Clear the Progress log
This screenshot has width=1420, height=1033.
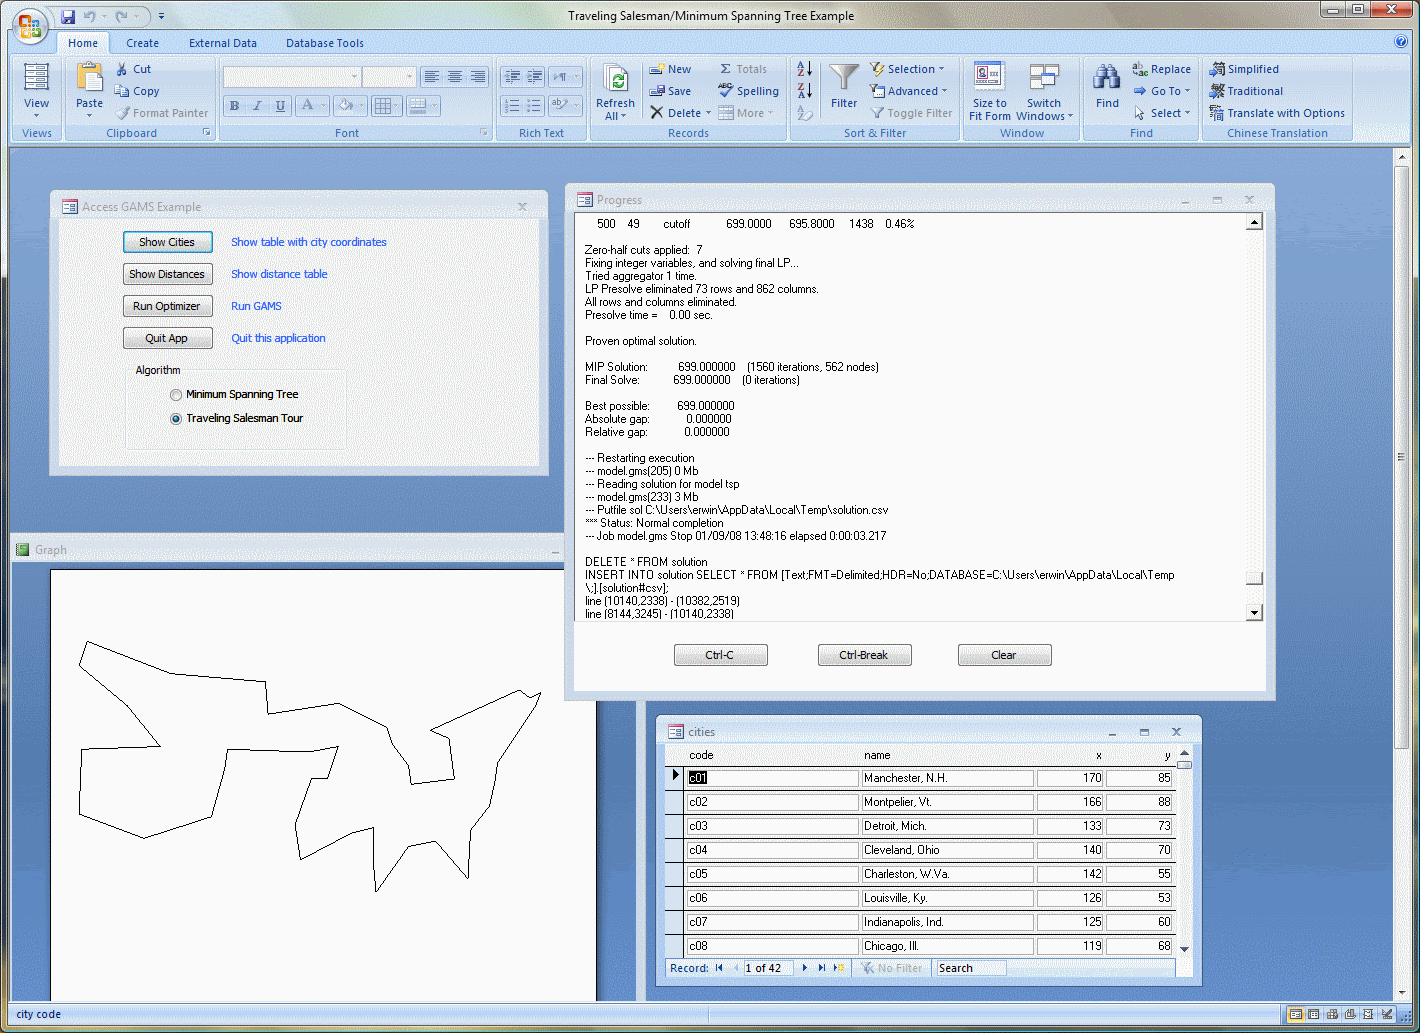coord(1004,655)
